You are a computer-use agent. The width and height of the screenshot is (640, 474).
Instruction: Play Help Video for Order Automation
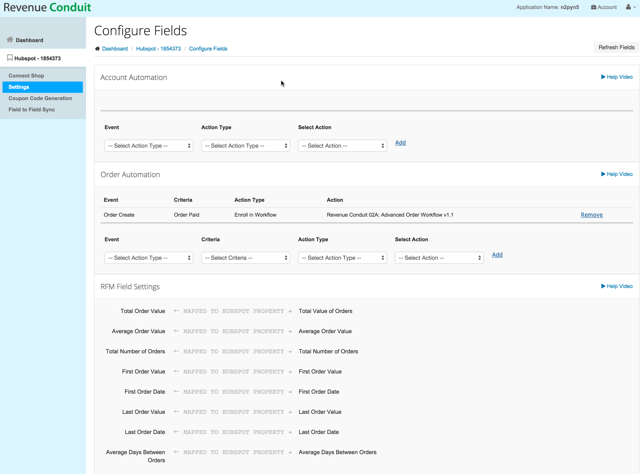[616, 174]
